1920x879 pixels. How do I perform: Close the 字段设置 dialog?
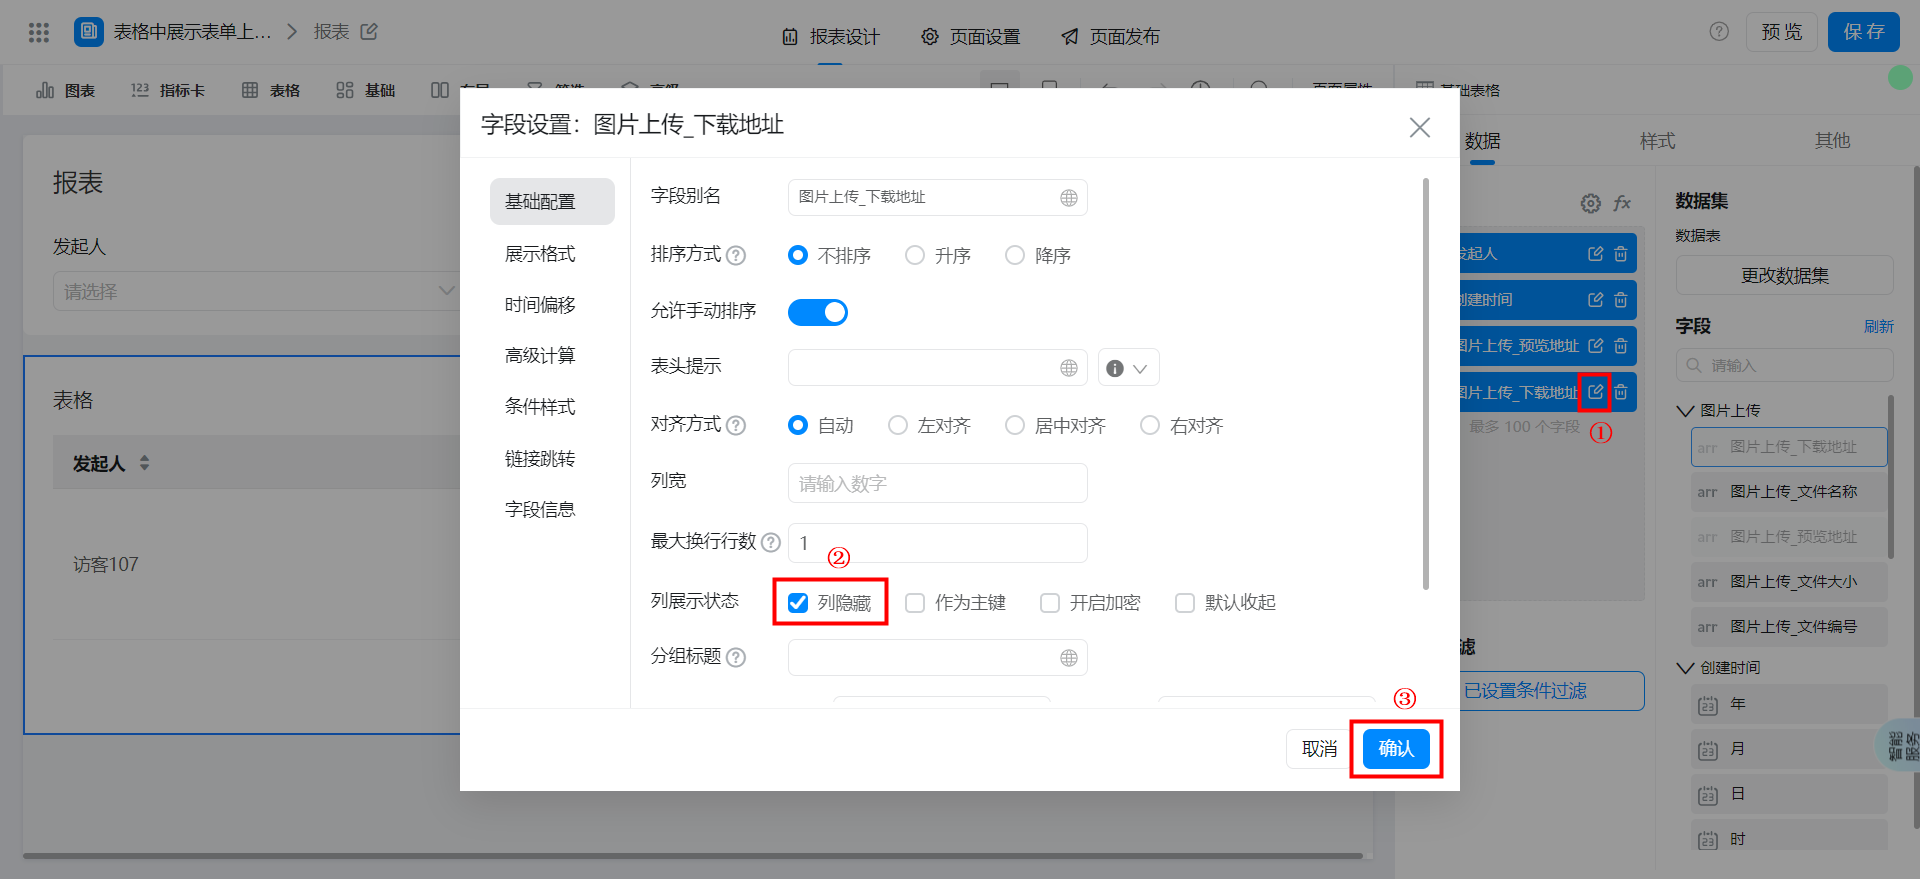1420,127
